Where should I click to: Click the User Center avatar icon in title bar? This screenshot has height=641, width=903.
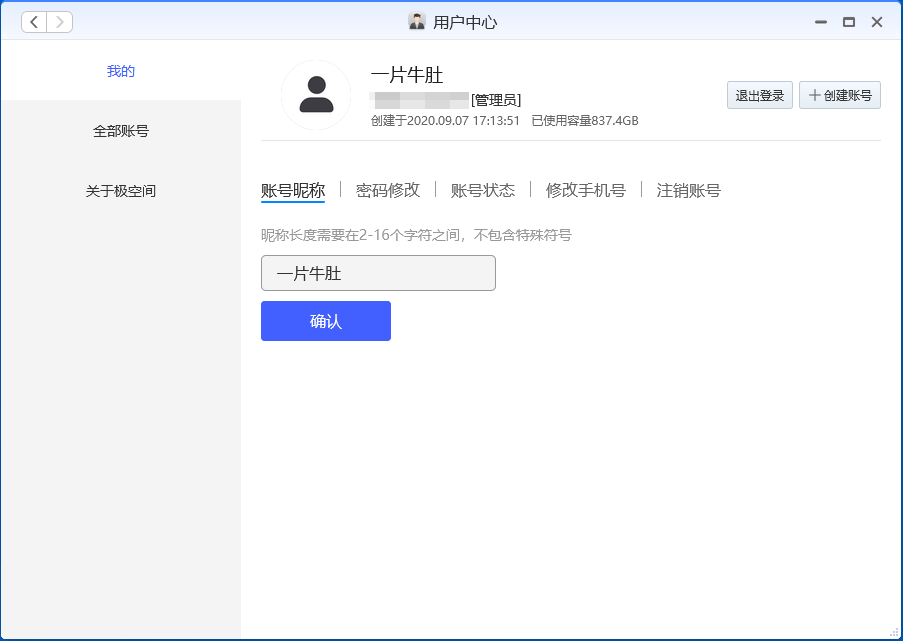point(417,21)
